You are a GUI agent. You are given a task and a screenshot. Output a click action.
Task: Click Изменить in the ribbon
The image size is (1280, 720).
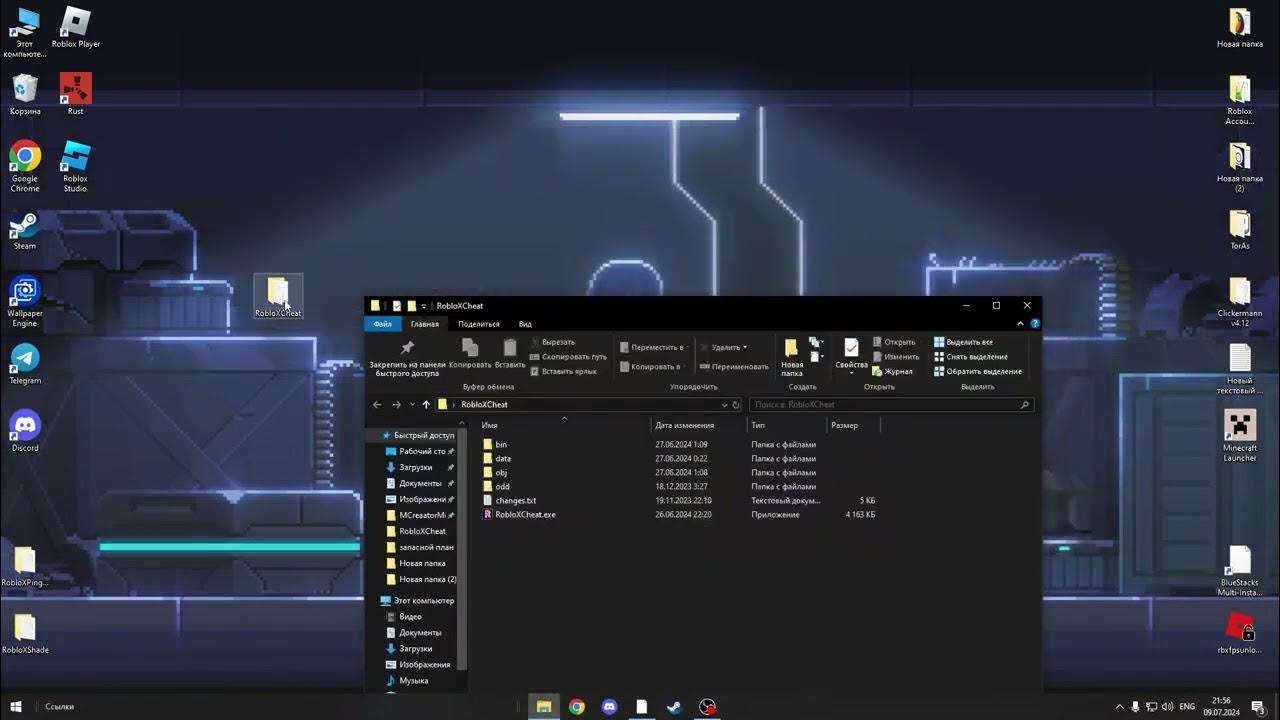click(895, 357)
